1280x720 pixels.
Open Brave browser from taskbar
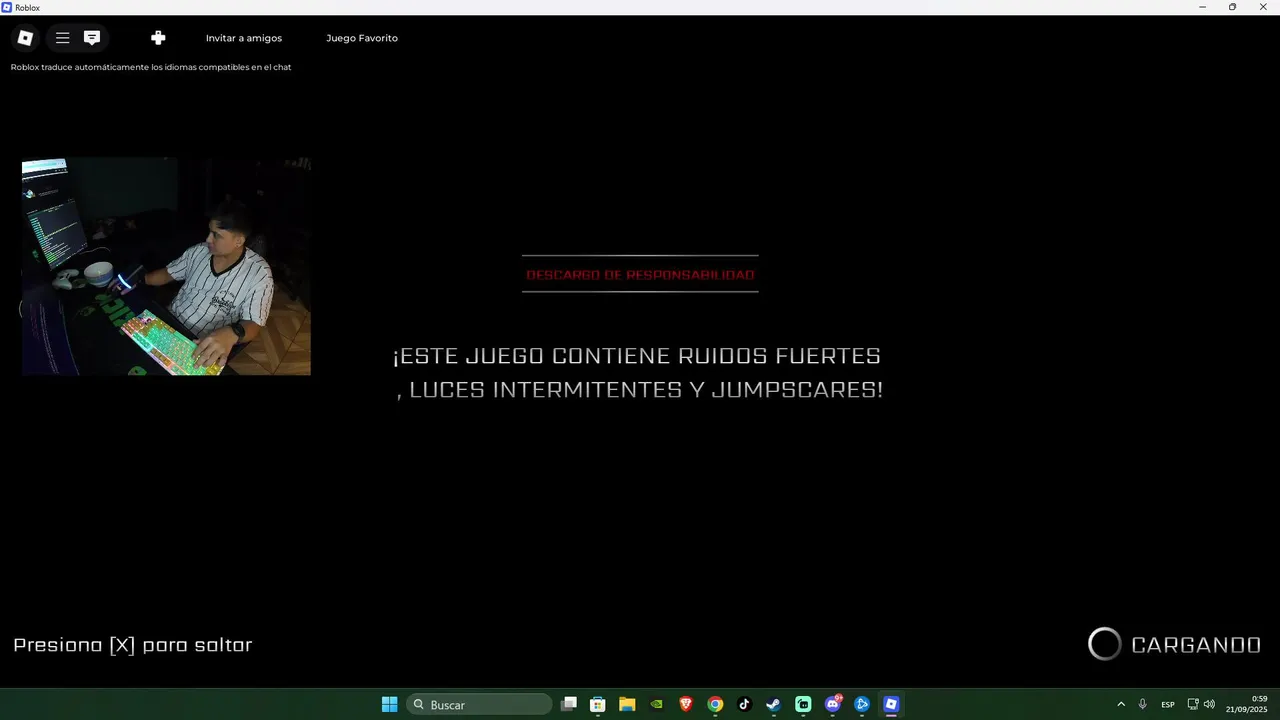click(x=686, y=704)
